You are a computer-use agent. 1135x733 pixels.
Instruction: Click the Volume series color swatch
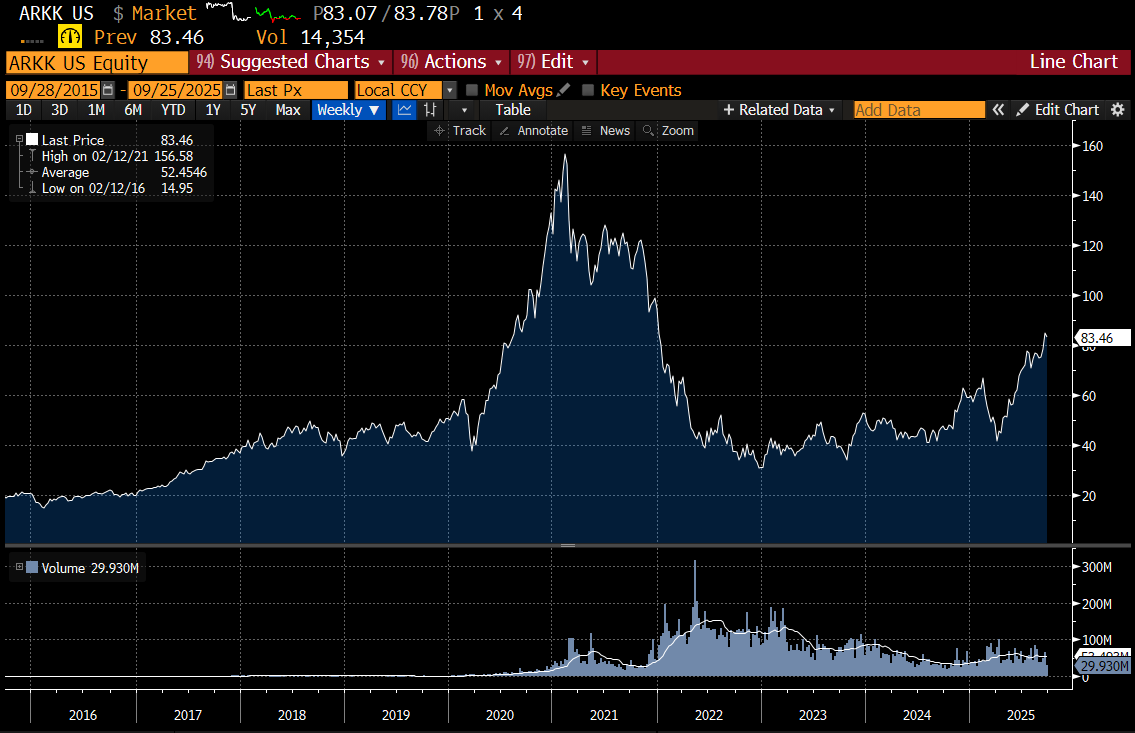point(33,567)
